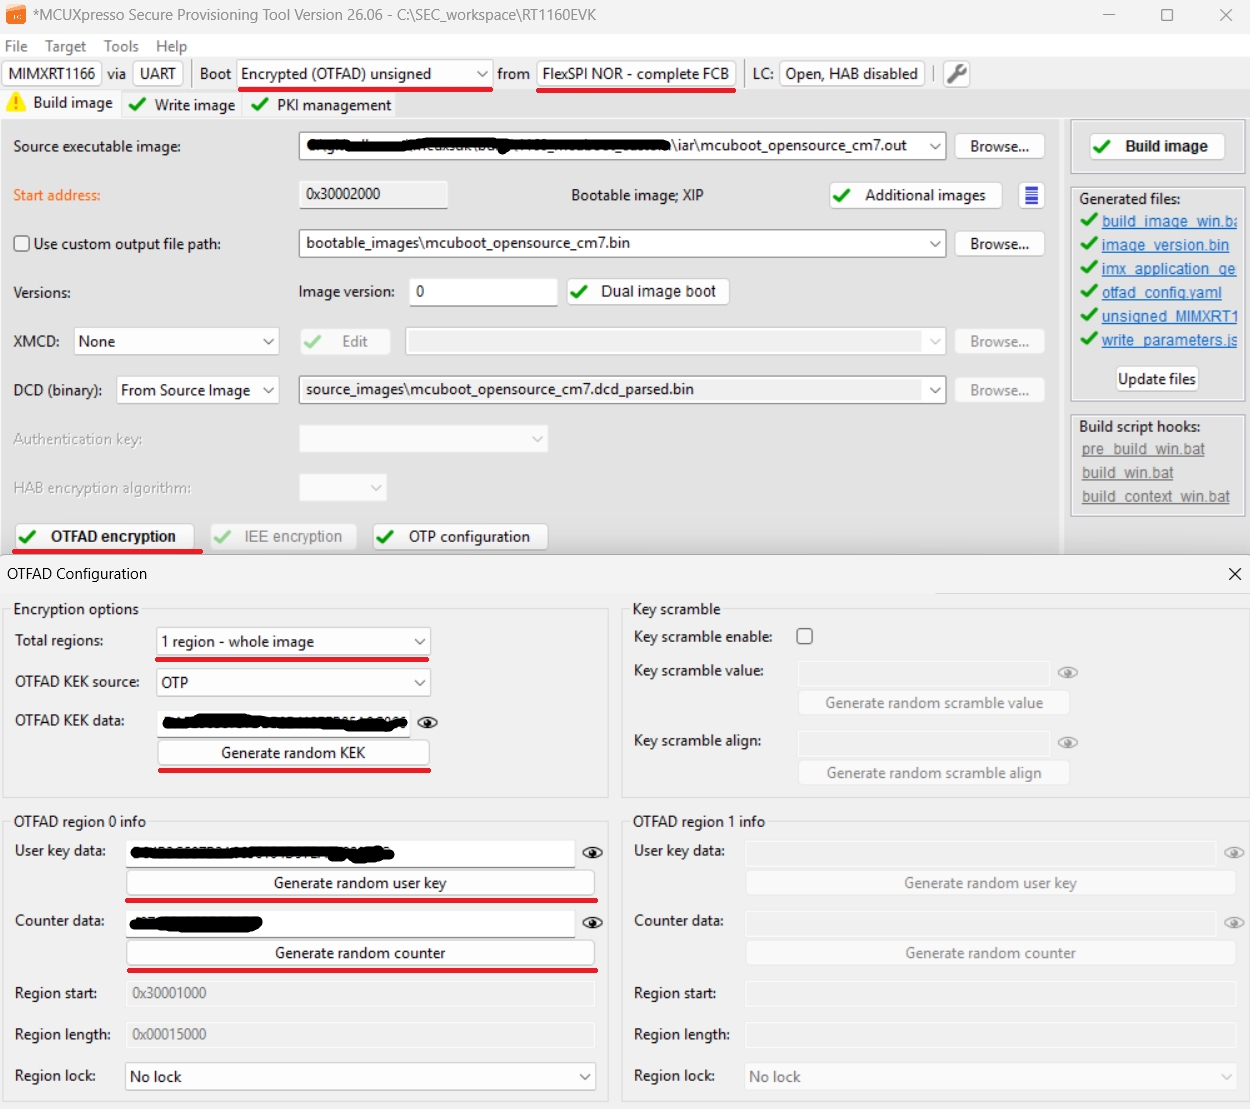Viewport: 1250px width, 1109px height.
Task: Open the Target menu
Action: pyautogui.click(x=65, y=46)
